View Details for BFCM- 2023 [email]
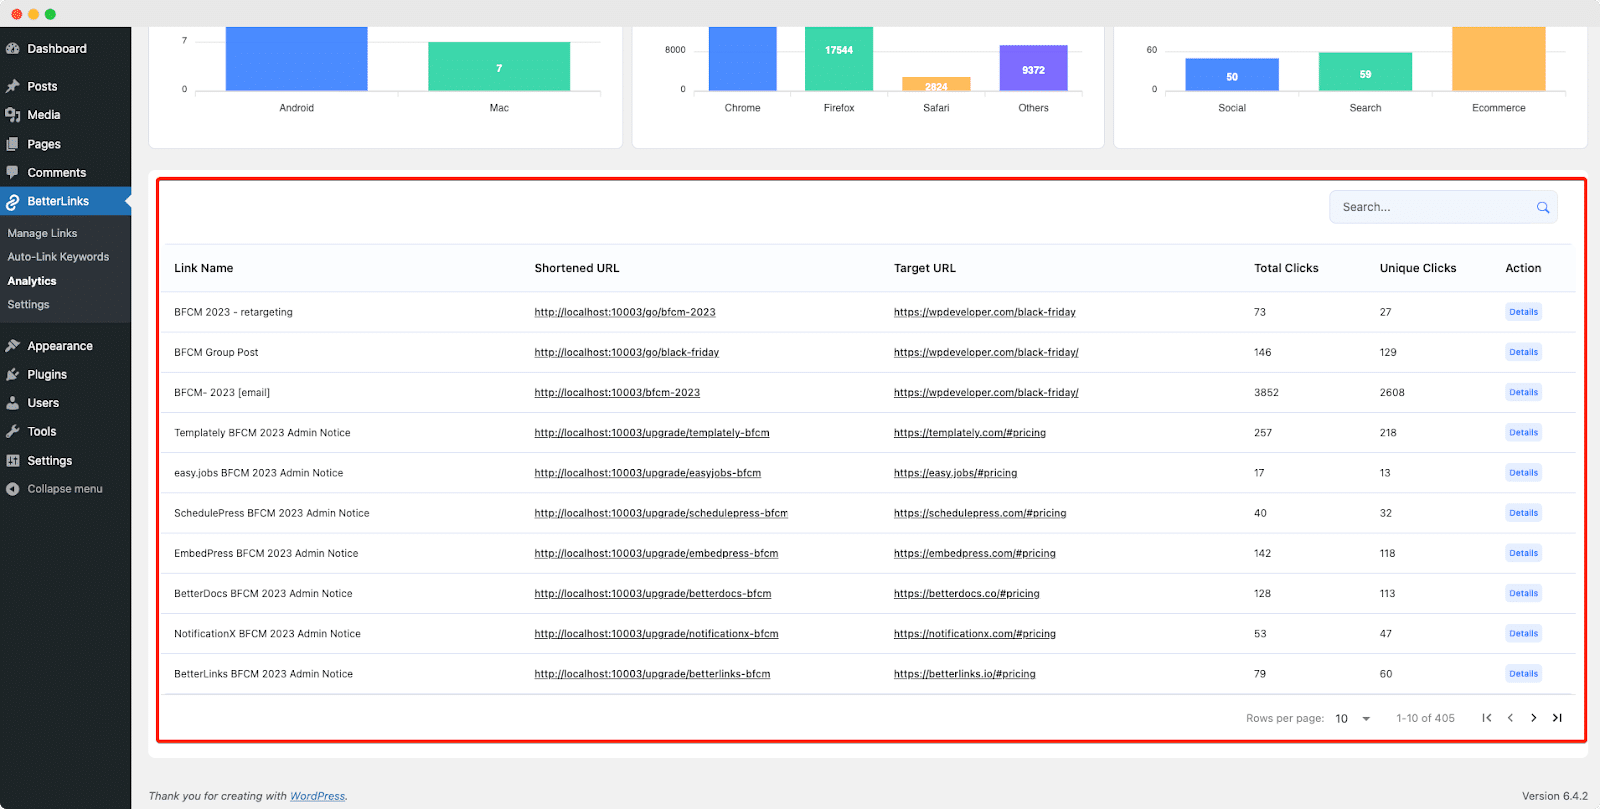Screen dimensions: 1600x809 click(x=1523, y=392)
